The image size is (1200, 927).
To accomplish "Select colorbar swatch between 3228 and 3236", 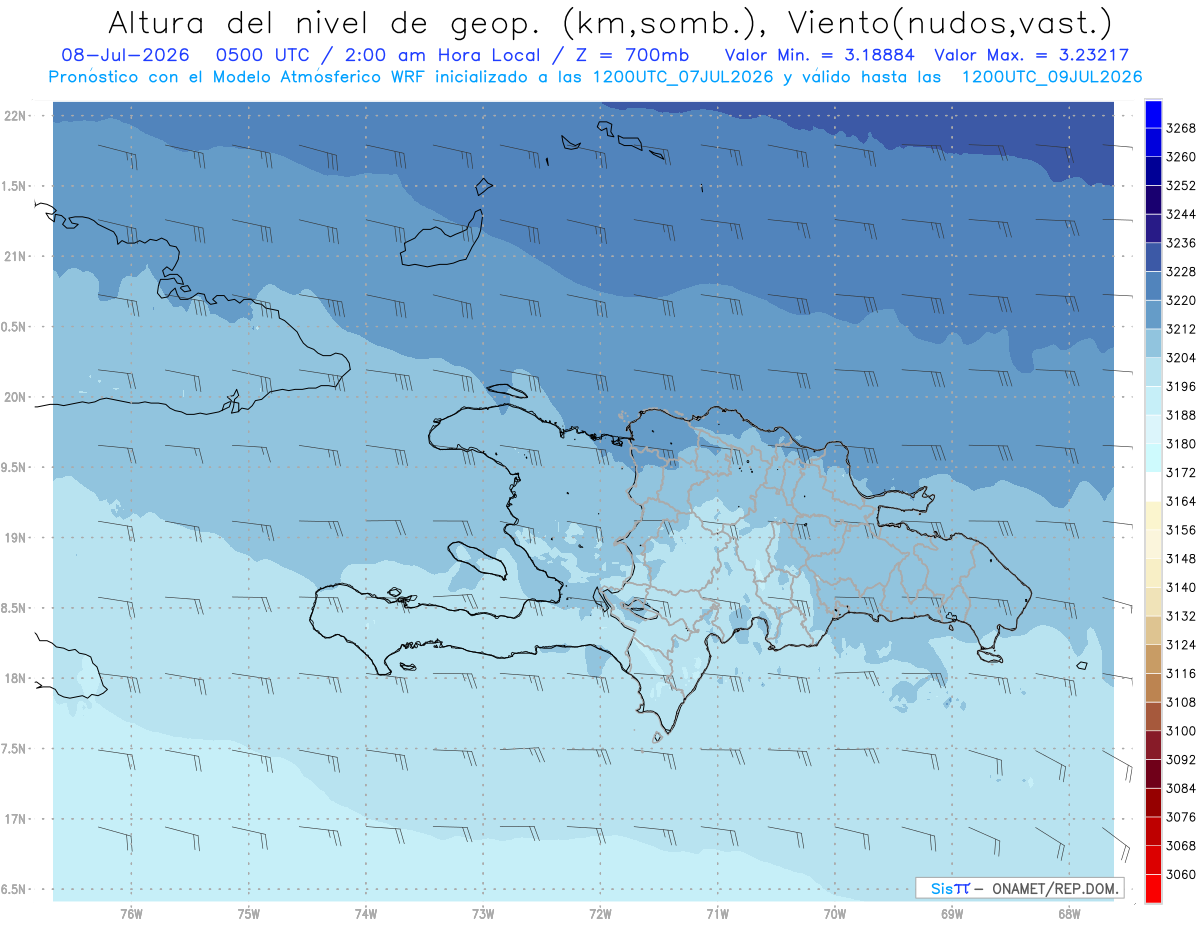I will pyautogui.click(x=1153, y=257).
